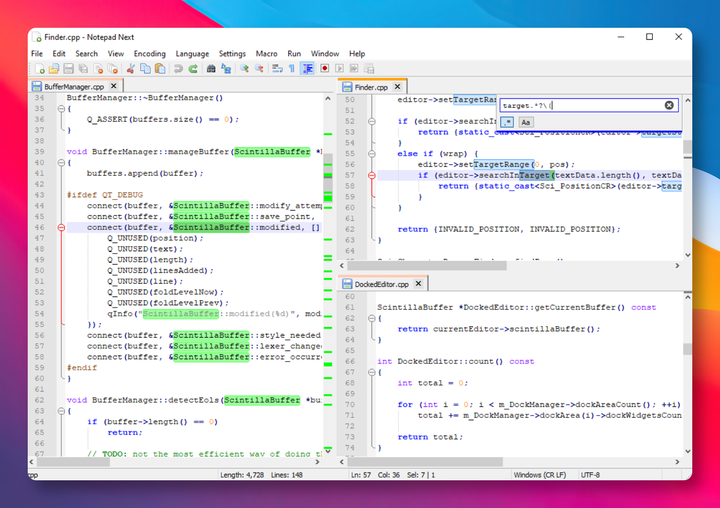Redo with the green arrow icon
The image size is (720, 508).
193,69
